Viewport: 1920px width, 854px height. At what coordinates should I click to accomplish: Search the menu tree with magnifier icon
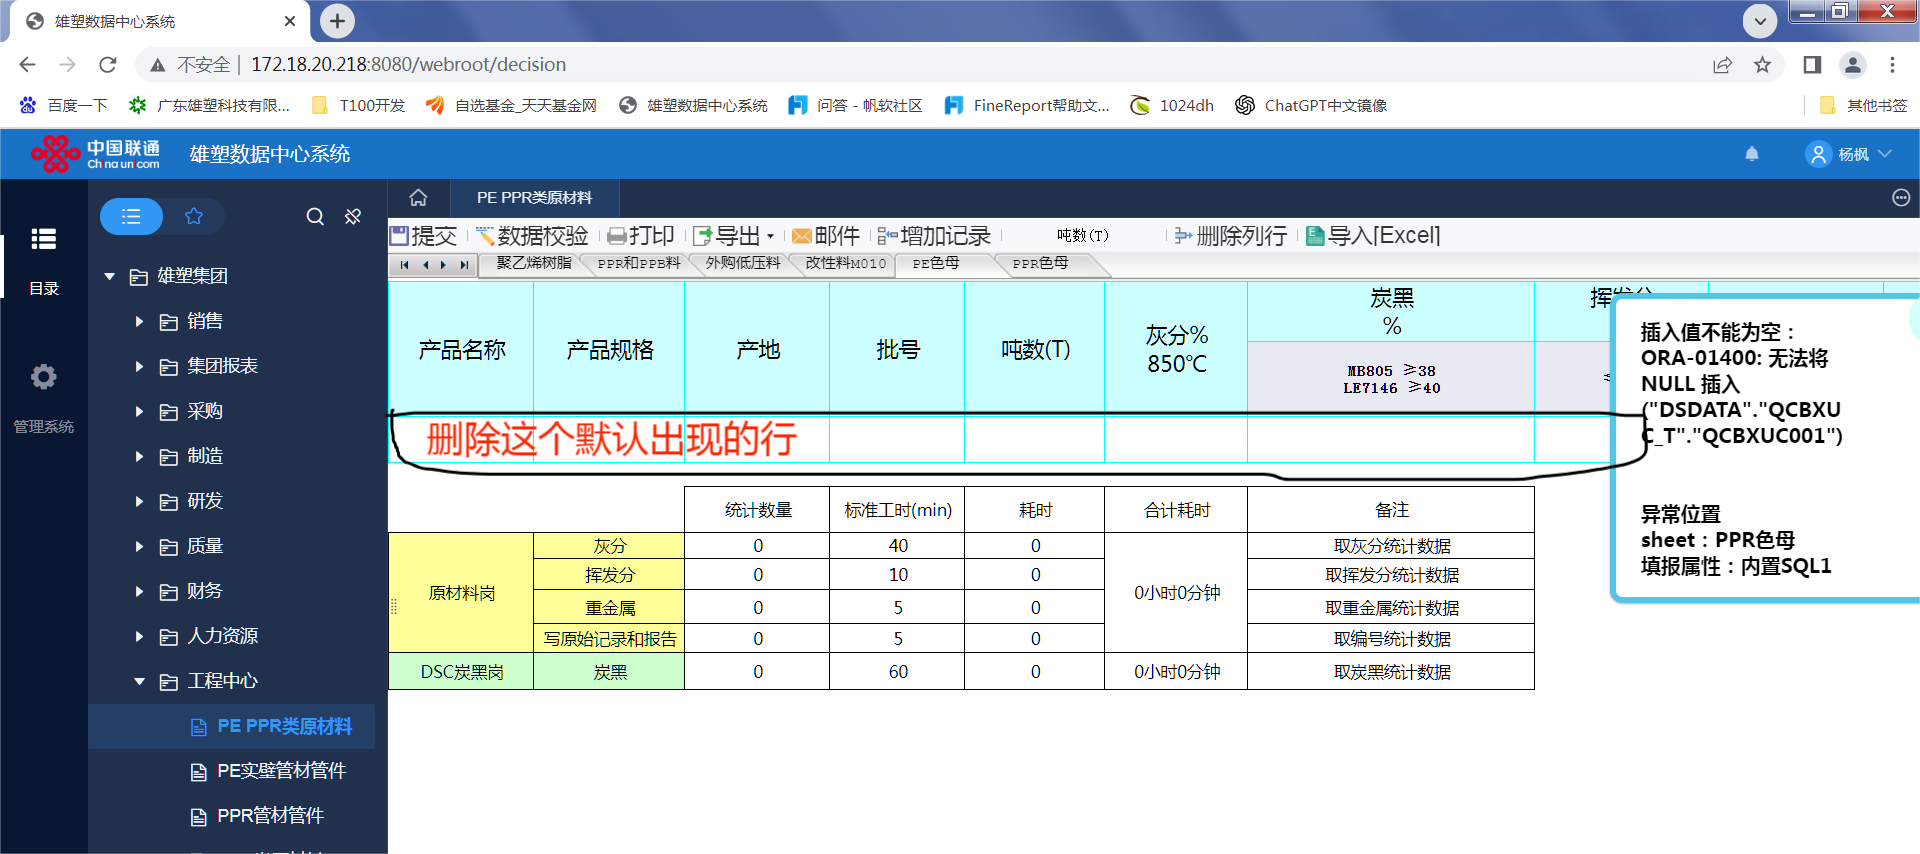(x=315, y=216)
